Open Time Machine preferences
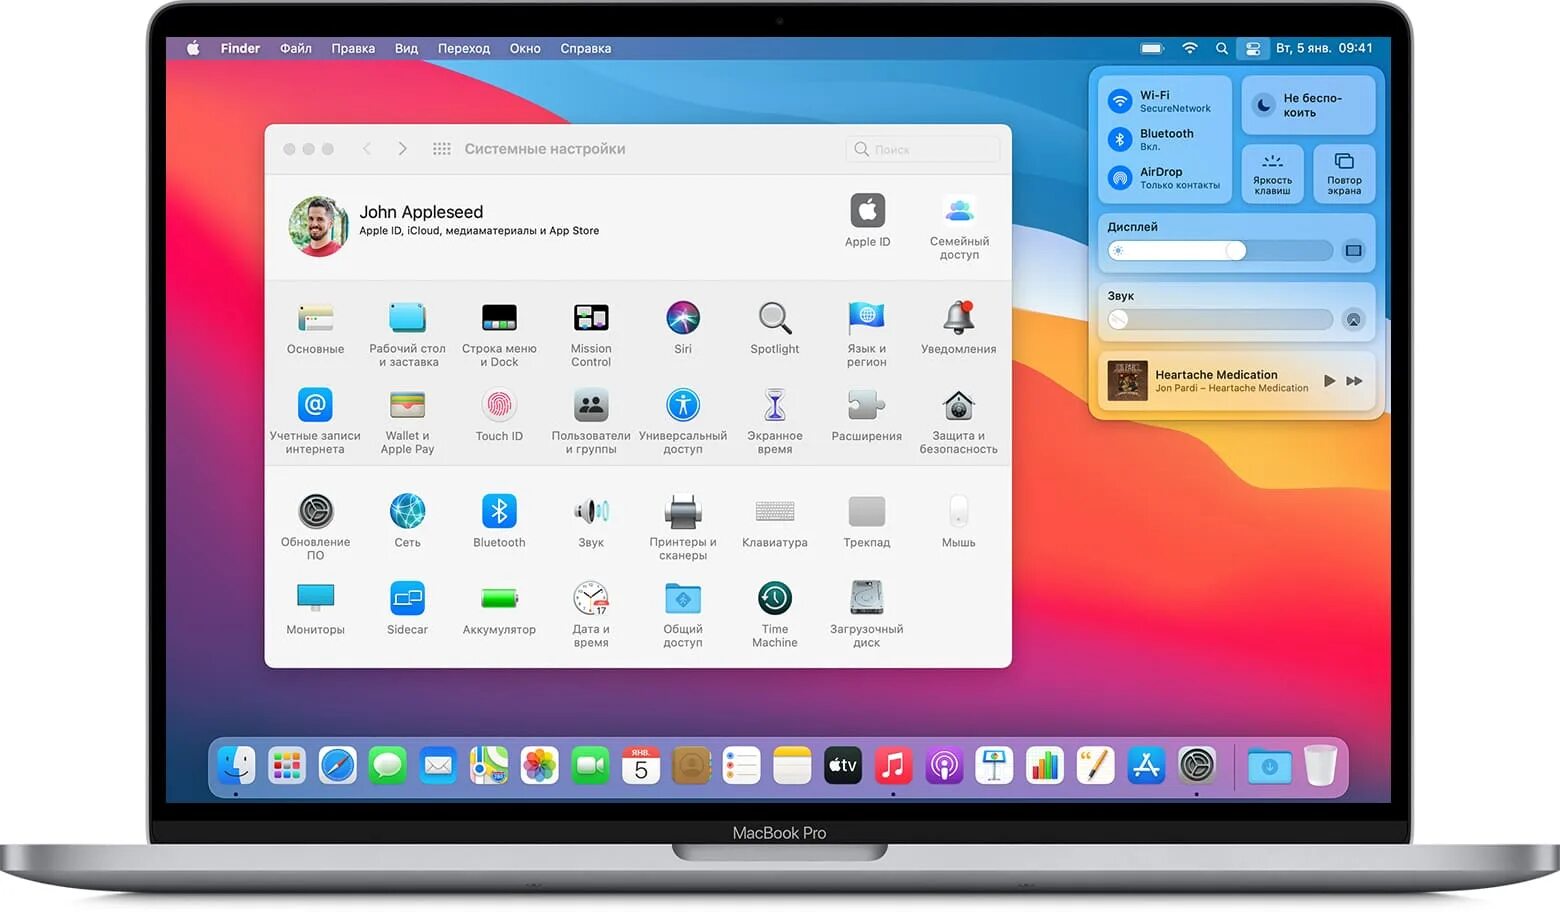 pos(775,598)
